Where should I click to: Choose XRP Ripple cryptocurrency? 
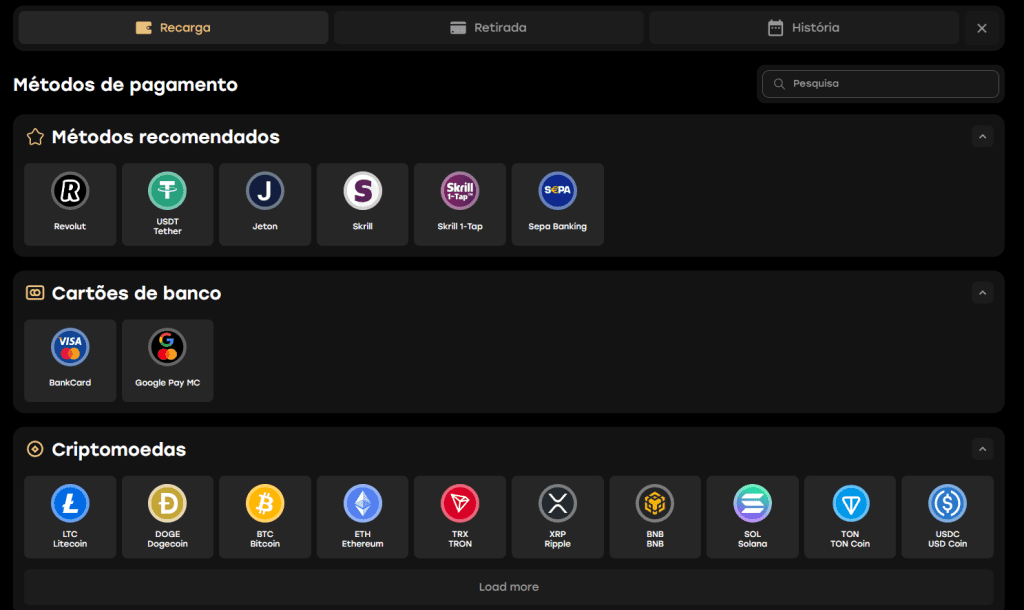(x=558, y=517)
